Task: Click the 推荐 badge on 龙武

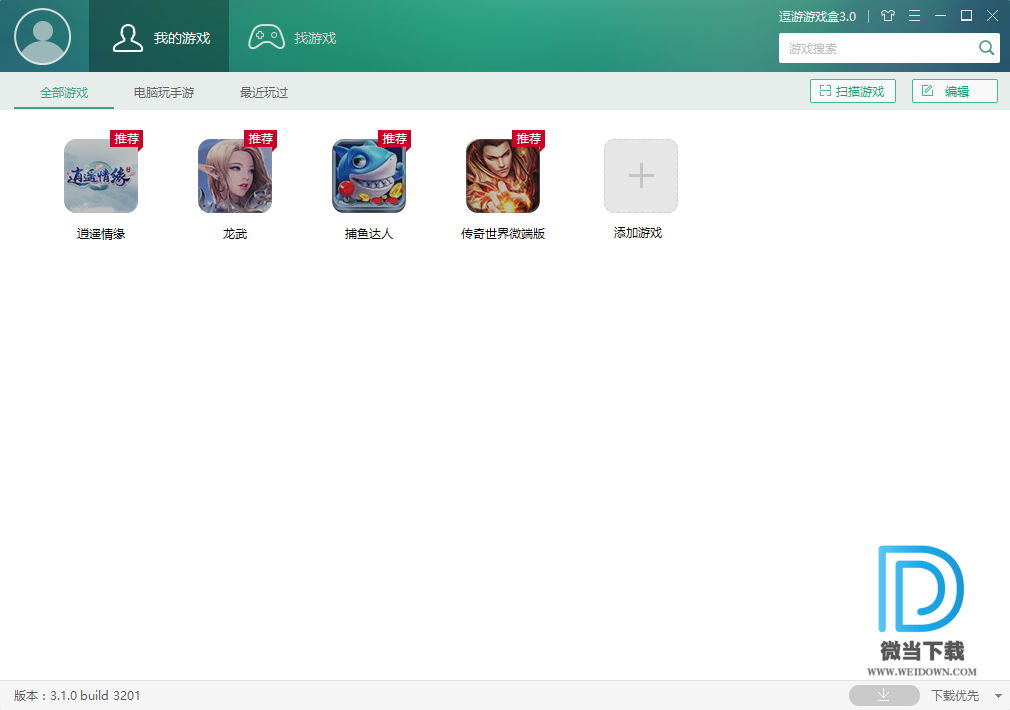Action: 260,139
